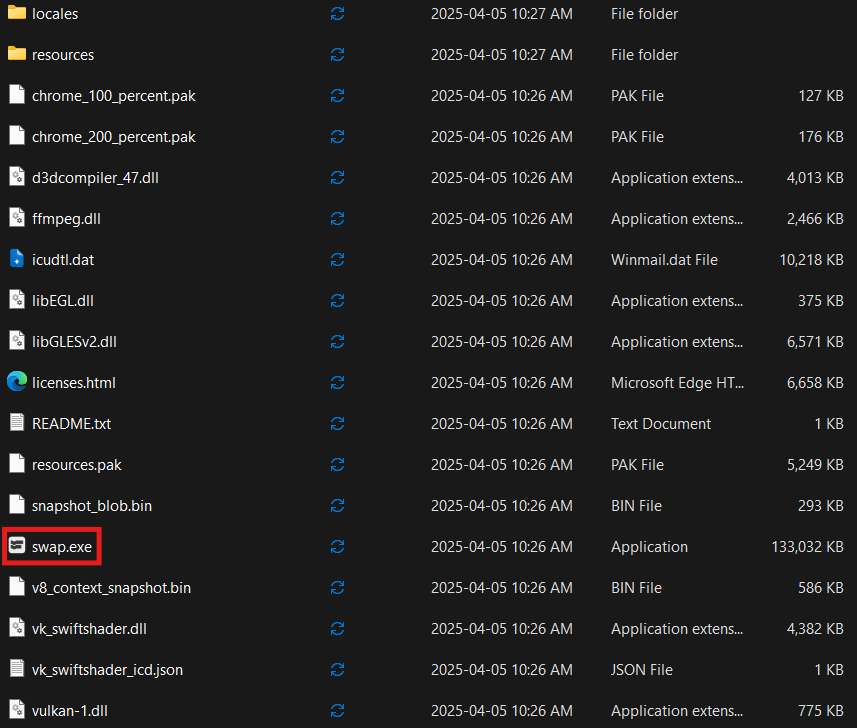Click the sync status icon for ffmpeg.dll
857x728 pixels.
pos(337,219)
